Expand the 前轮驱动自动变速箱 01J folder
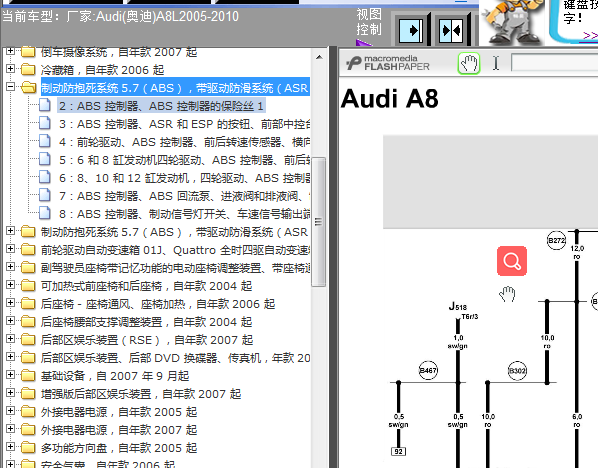 tap(11, 249)
